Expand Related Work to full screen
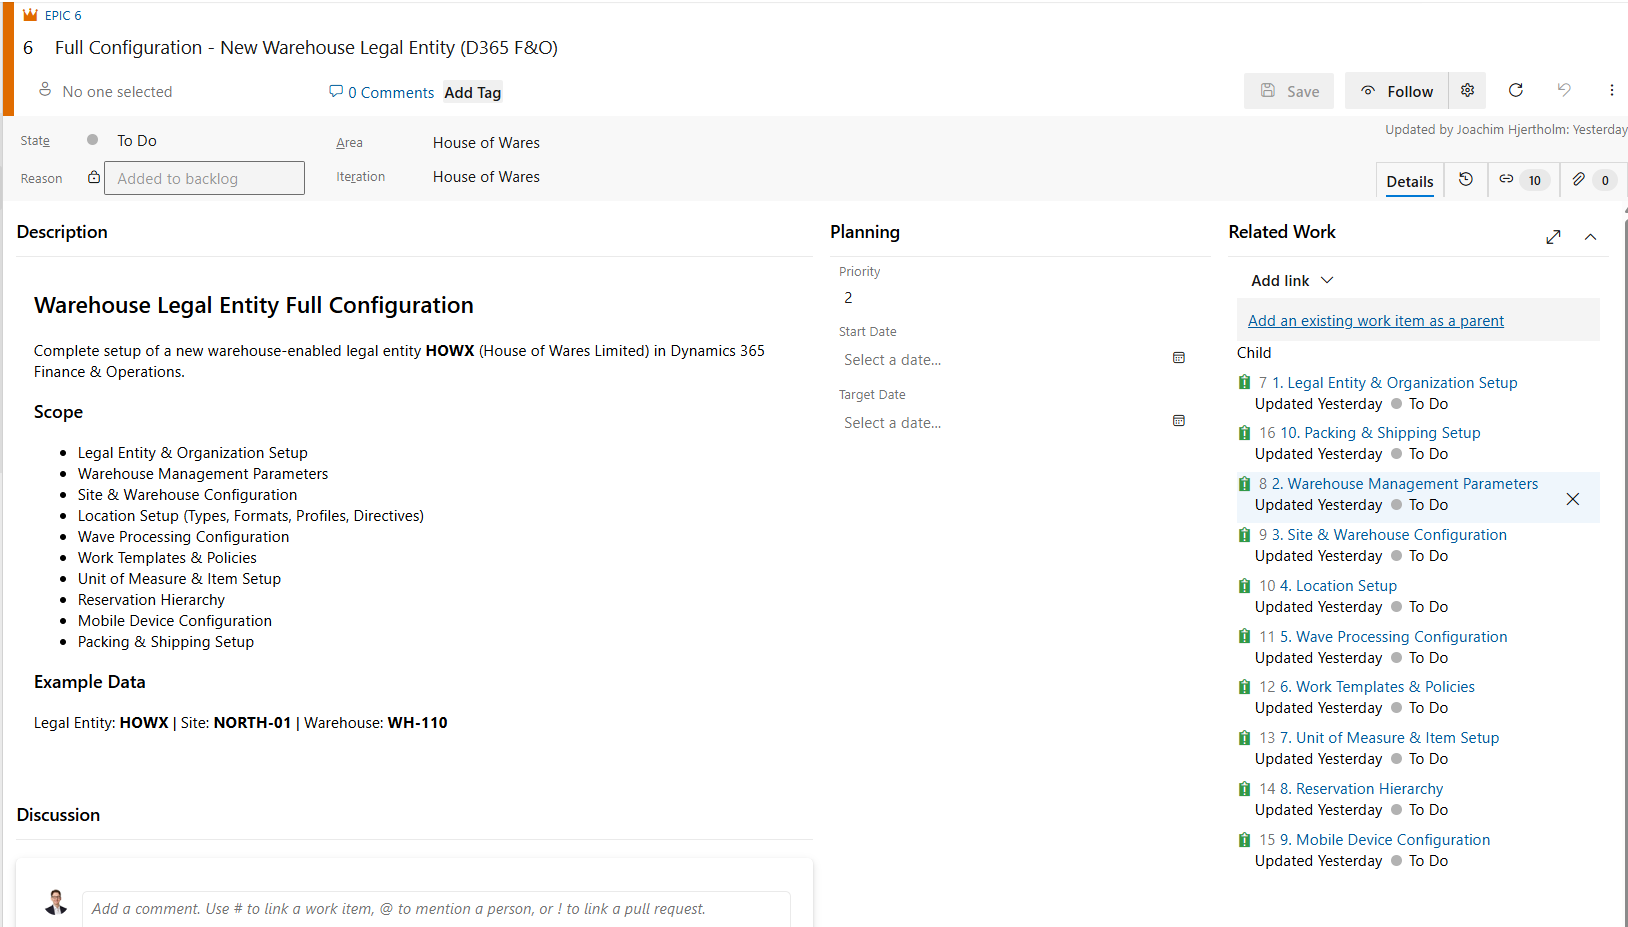1628x927 pixels. [1552, 237]
